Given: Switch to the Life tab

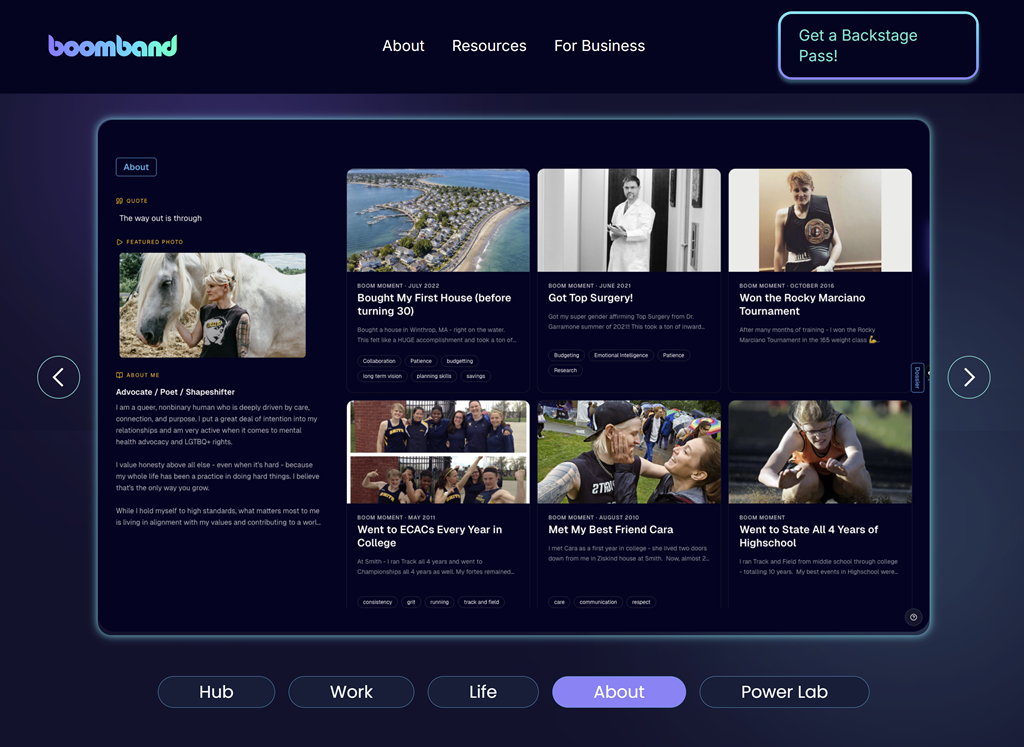Looking at the screenshot, I should pos(483,692).
